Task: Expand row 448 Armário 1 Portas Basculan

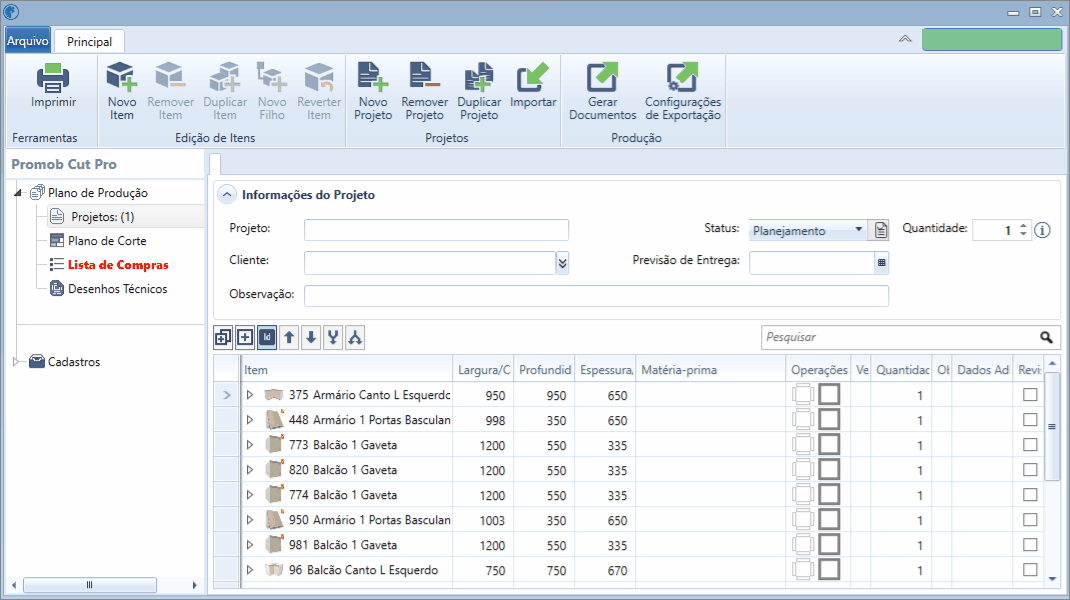Action: [x=250, y=420]
